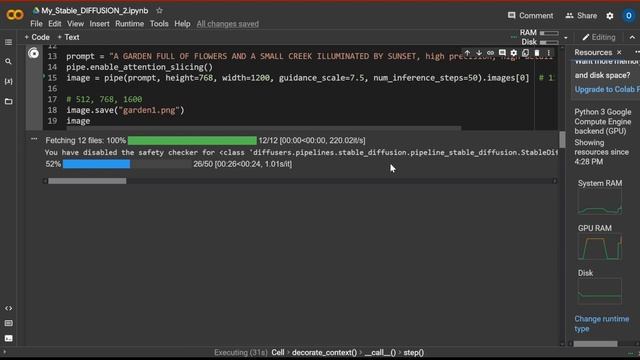Click the Disk usage graph
The height and width of the screenshot is (360, 640).
point(600,291)
